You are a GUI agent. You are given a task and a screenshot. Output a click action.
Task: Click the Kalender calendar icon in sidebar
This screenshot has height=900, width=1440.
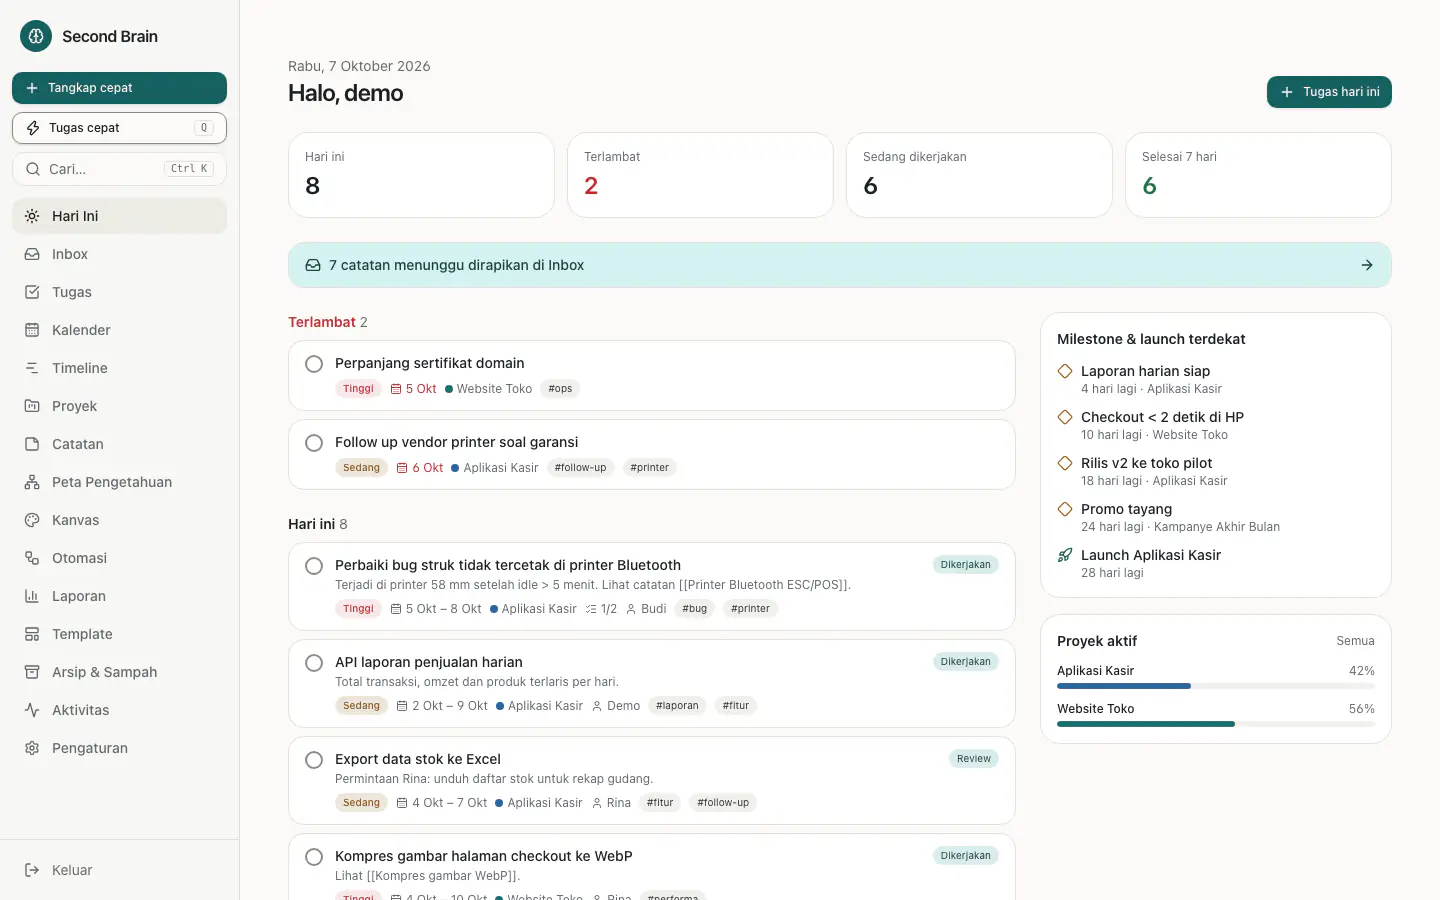32,330
